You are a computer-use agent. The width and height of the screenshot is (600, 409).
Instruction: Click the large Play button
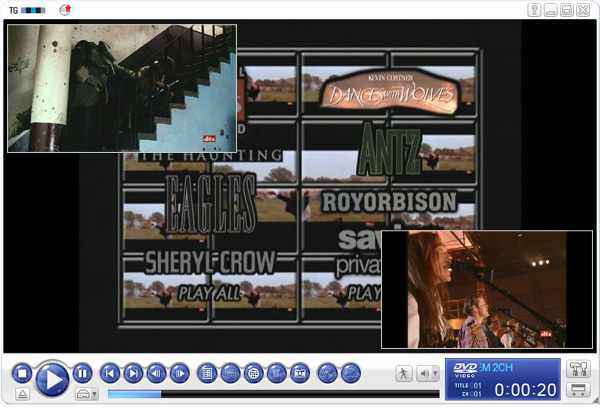click(x=52, y=379)
